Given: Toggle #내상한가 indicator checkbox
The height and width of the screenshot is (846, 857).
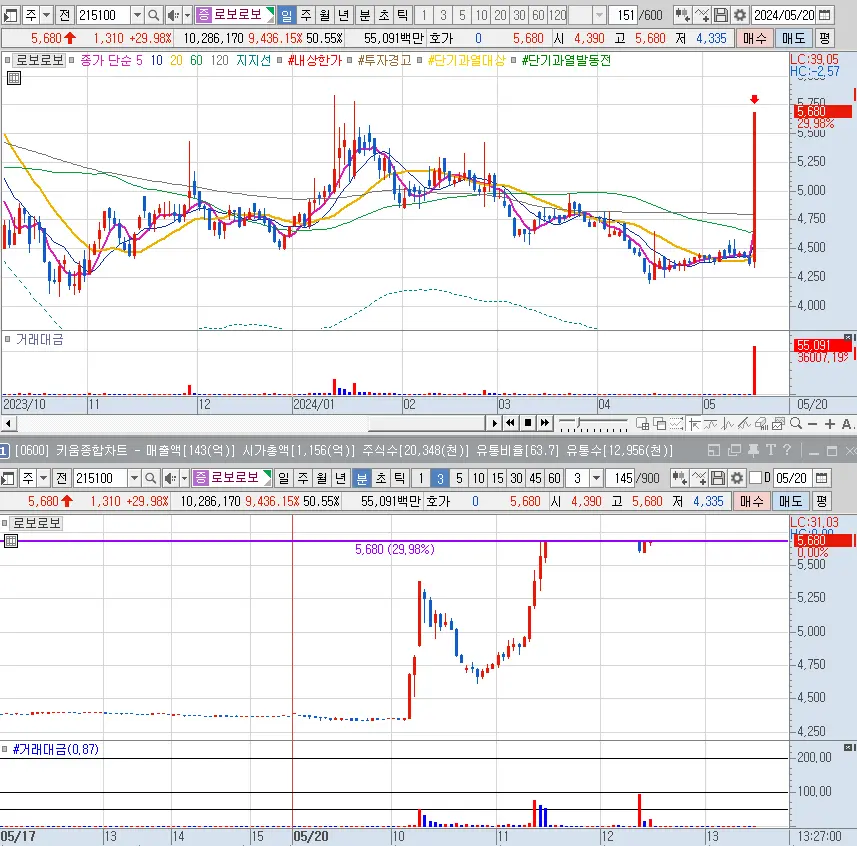Looking at the screenshot, I should pos(279,60).
